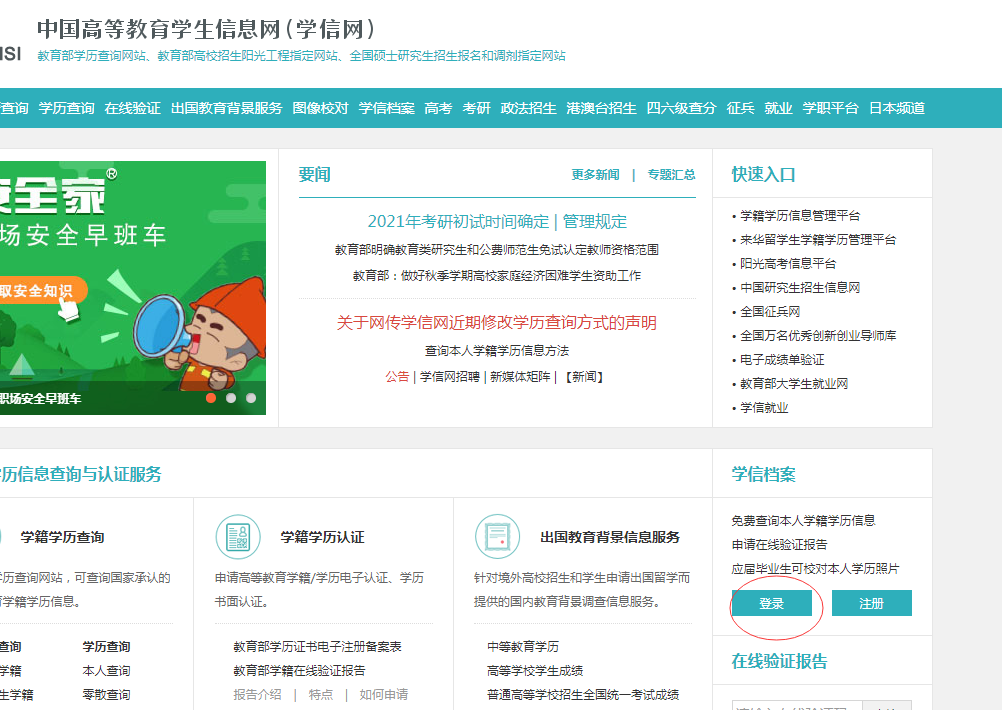Open 教育部学籍在线验证报告 link

pos(300,670)
